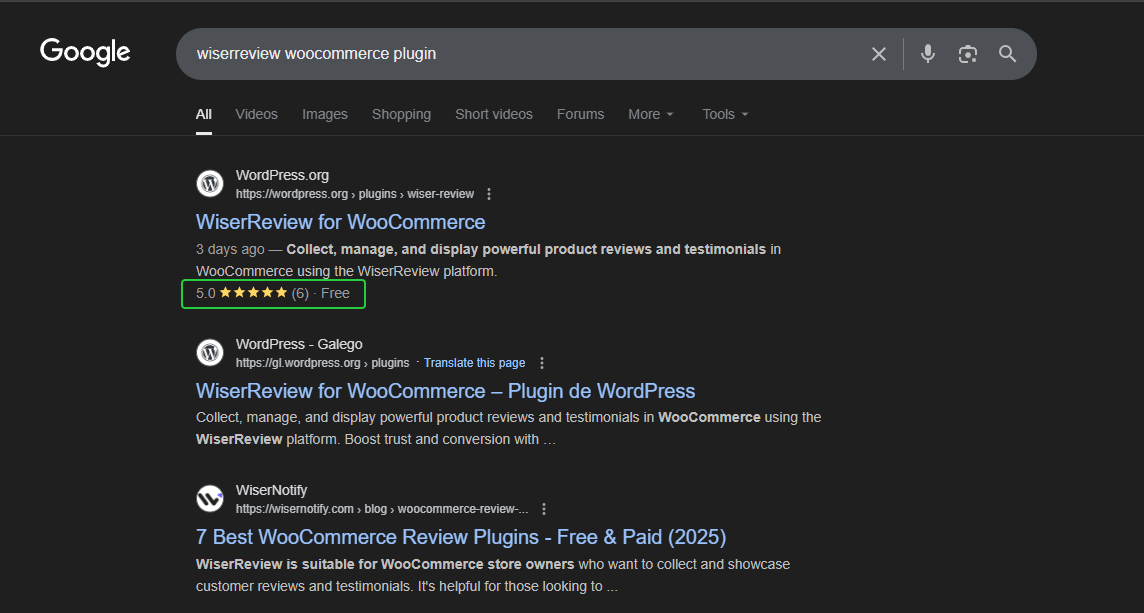Expand the More search categories dropdown
The height and width of the screenshot is (613, 1144).
pos(651,114)
